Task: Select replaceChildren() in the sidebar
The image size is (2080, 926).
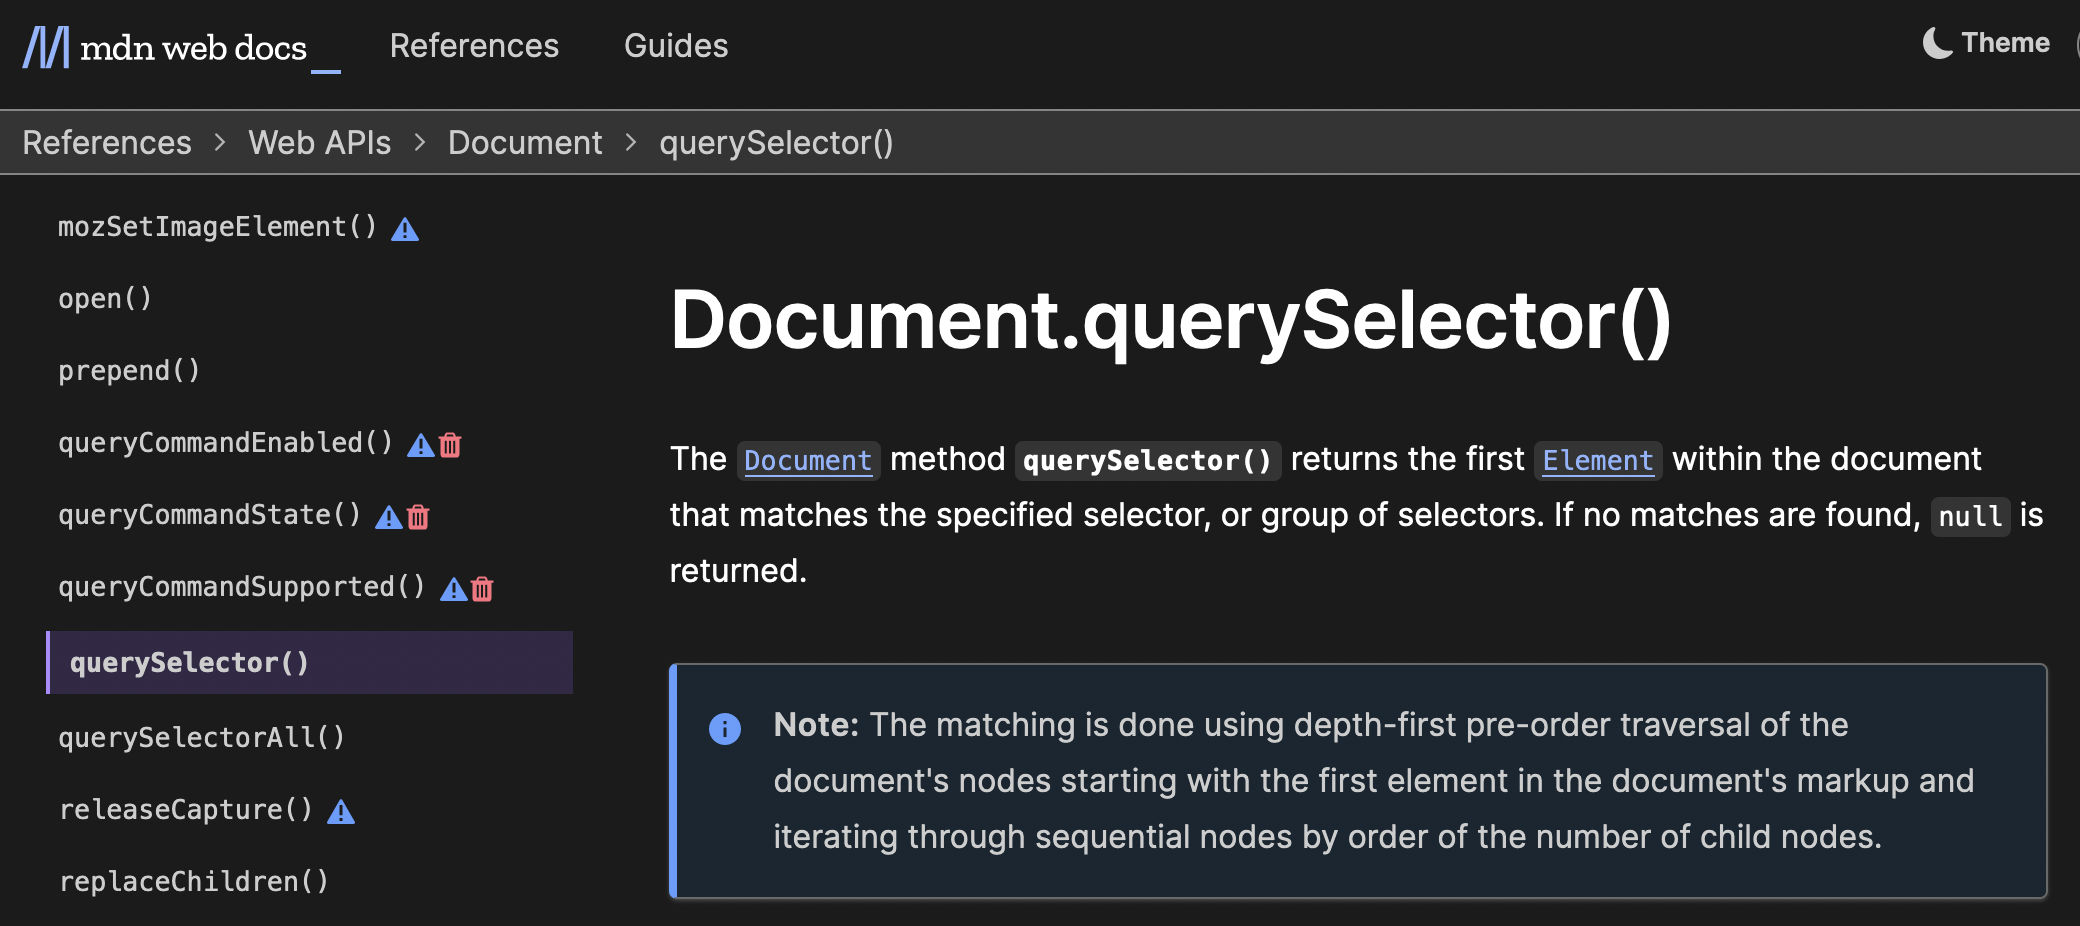Action: 195,881
